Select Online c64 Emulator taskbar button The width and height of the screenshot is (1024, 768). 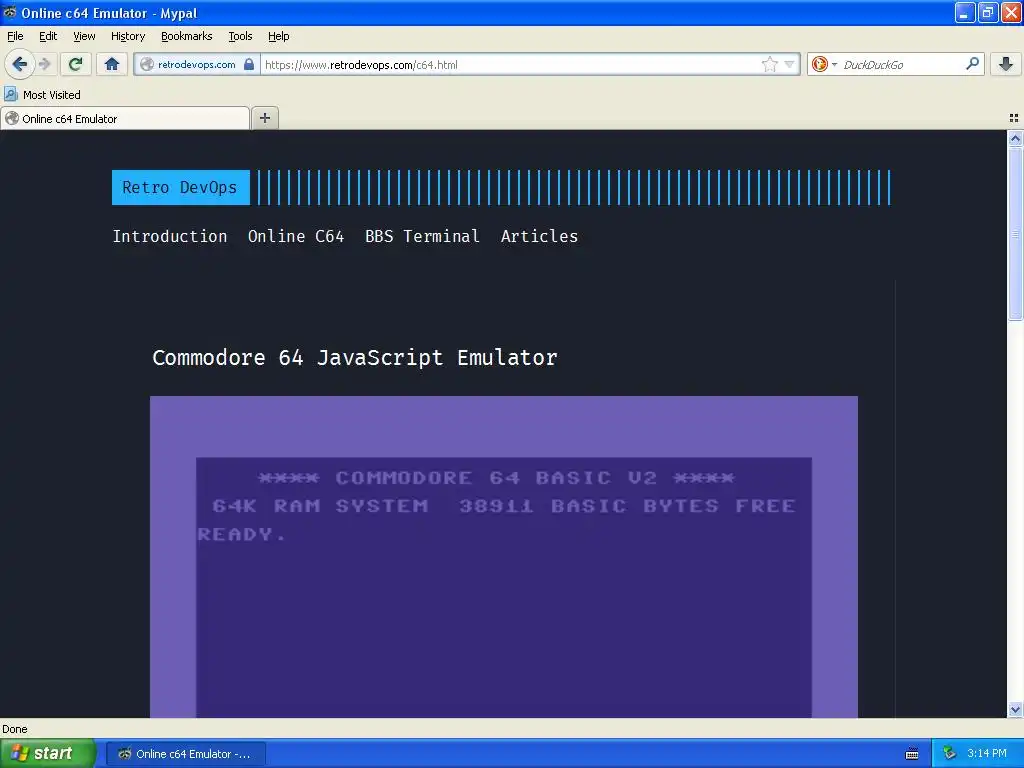click(186, 754)
